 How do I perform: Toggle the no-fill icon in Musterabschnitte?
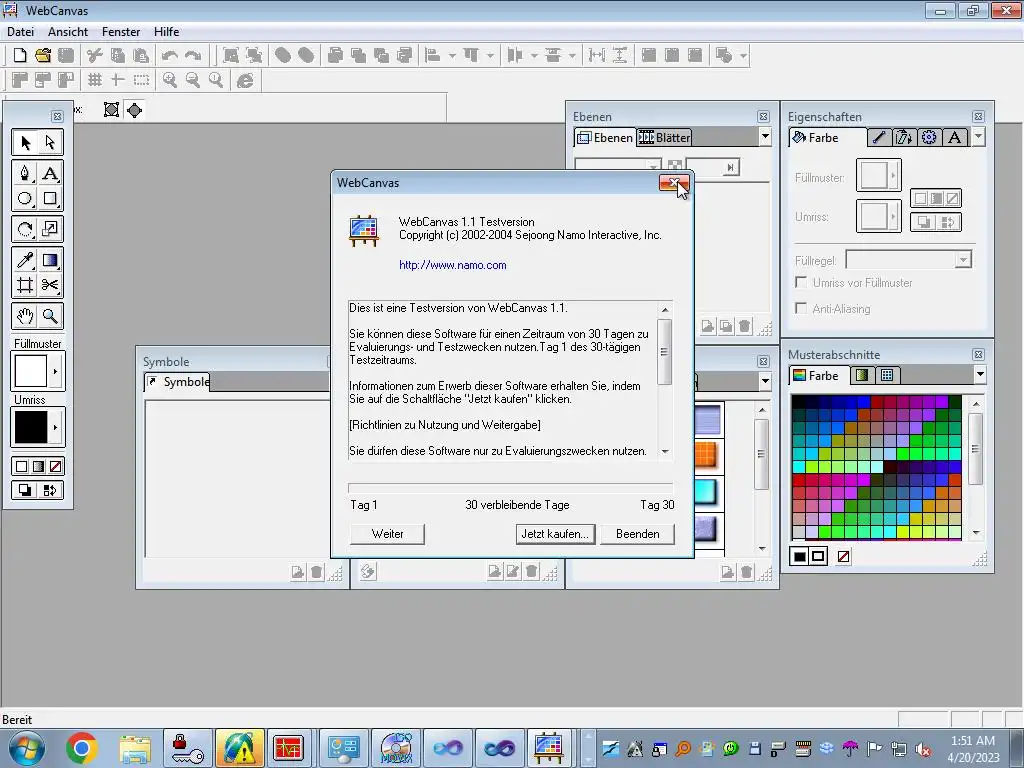click(844, 556)
